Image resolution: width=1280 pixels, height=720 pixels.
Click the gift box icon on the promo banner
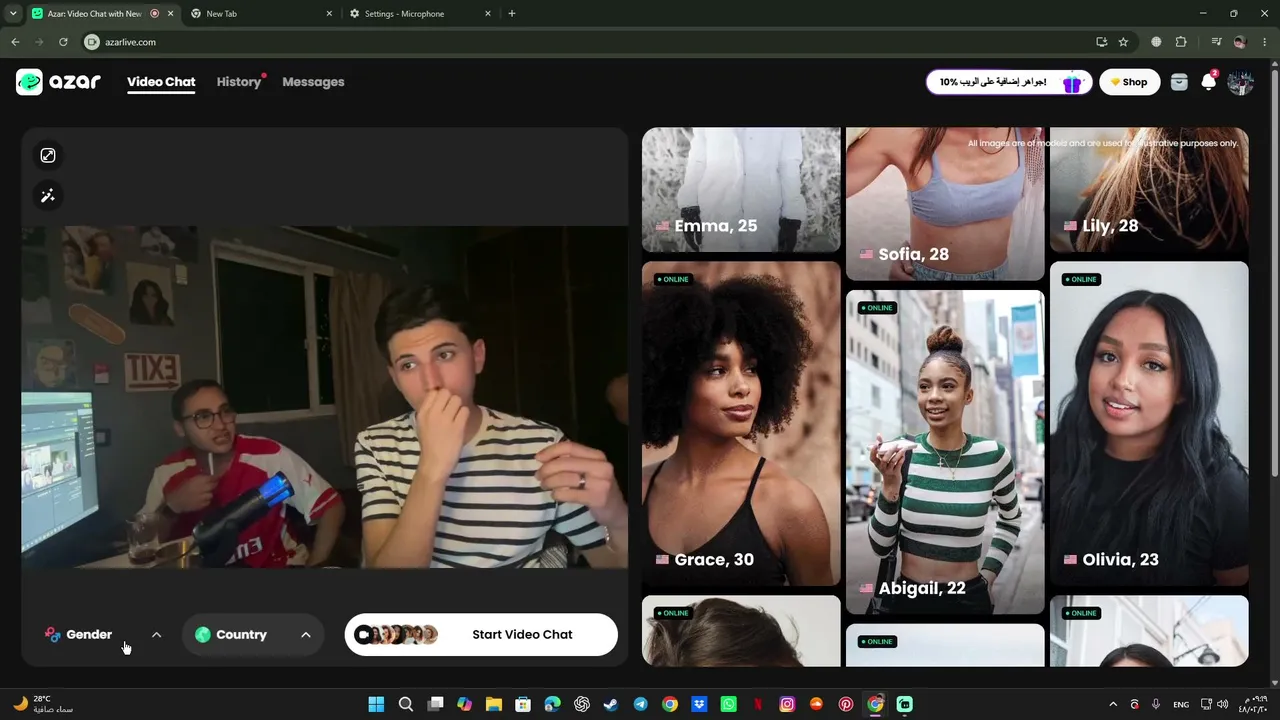[1072, 82]
